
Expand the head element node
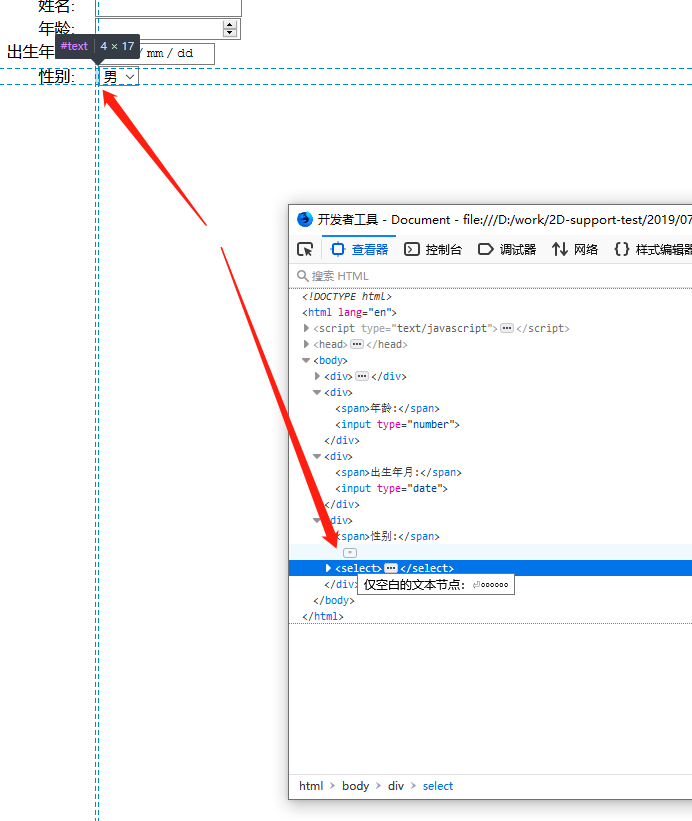(306, 344)
